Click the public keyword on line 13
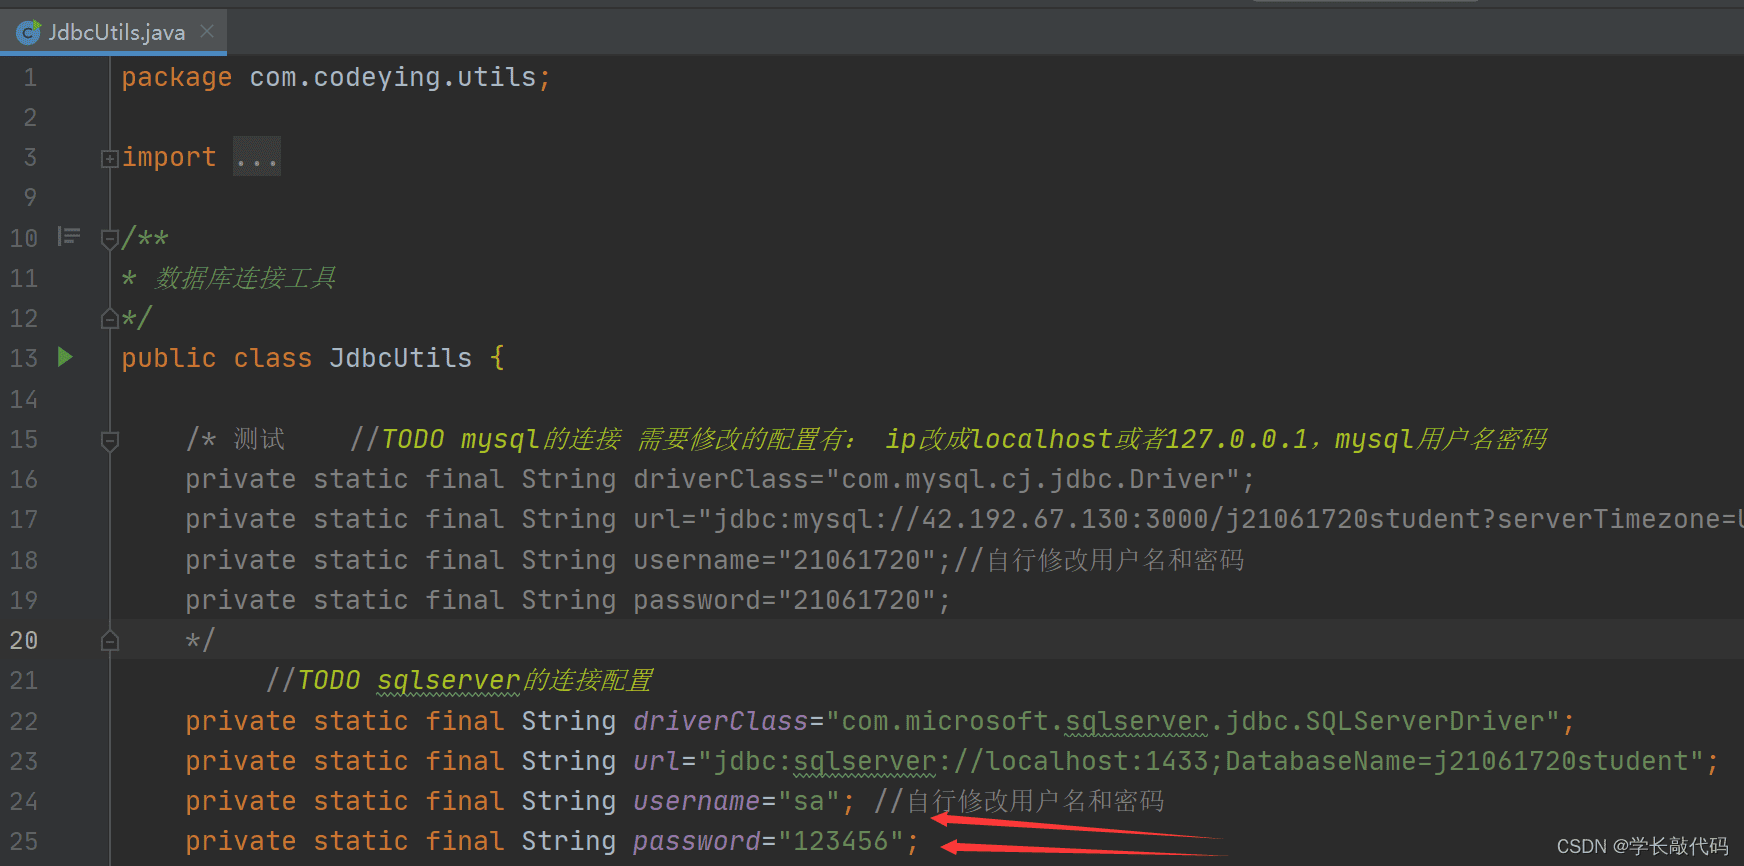Image resolution: width=1744 pixels, height=866 pixels. pyautogui.click(x=168, y=358)
